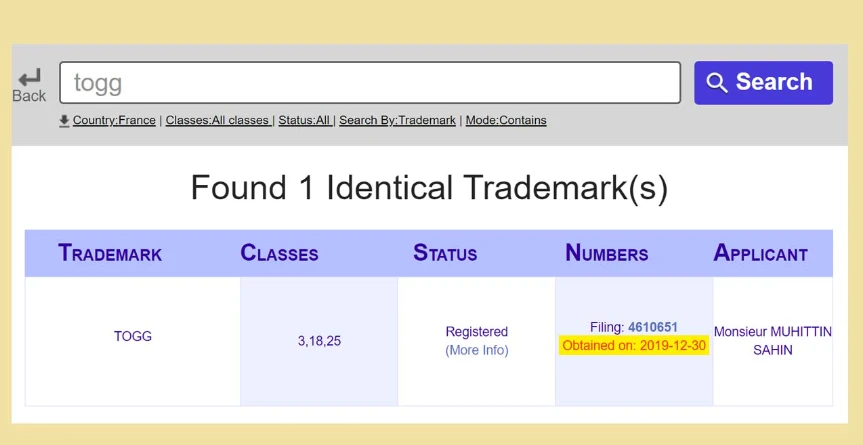Open the Classes:All classes filter
Viewport: 863px width, 445px height.
pyautogui.click(x=217, y=120)
